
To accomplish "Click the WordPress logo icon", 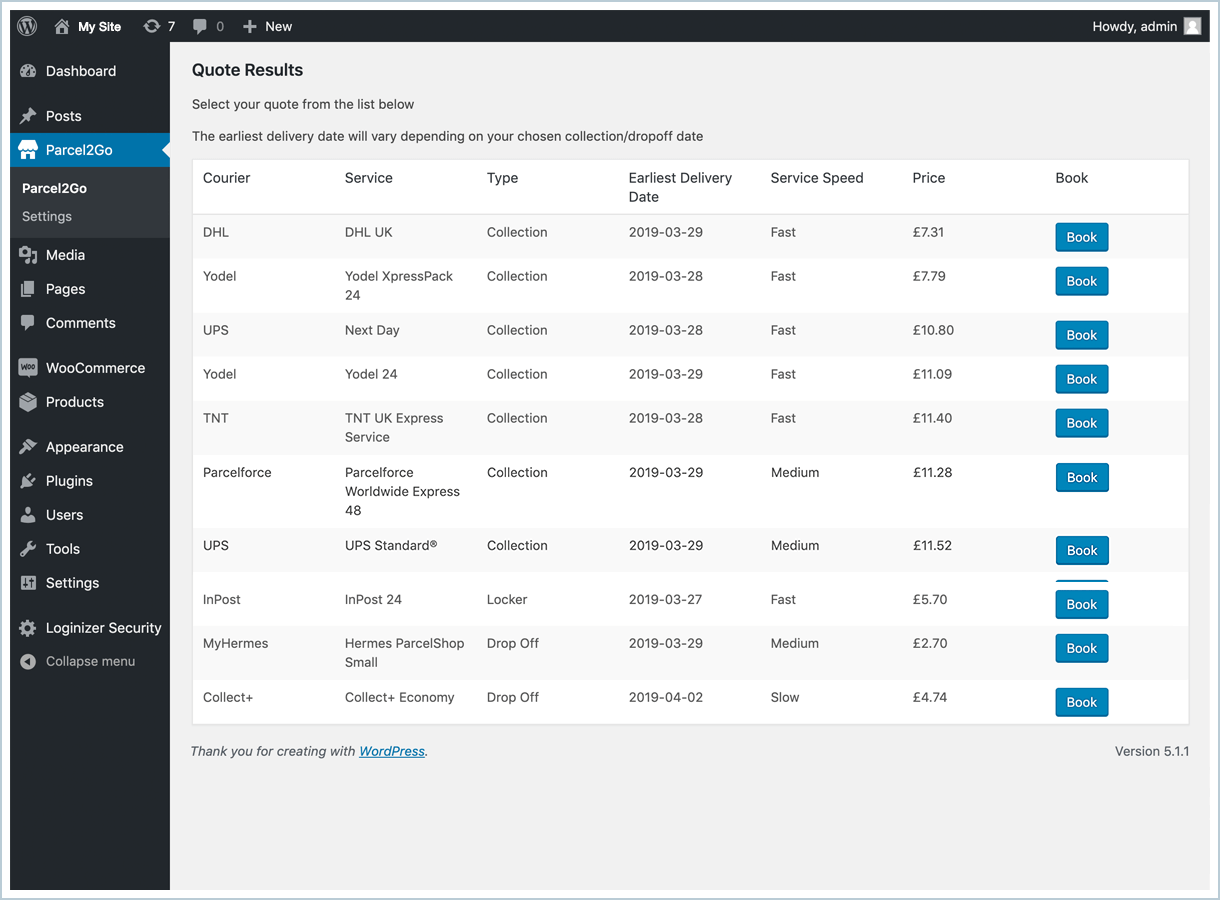I will [x=27, y=27].
